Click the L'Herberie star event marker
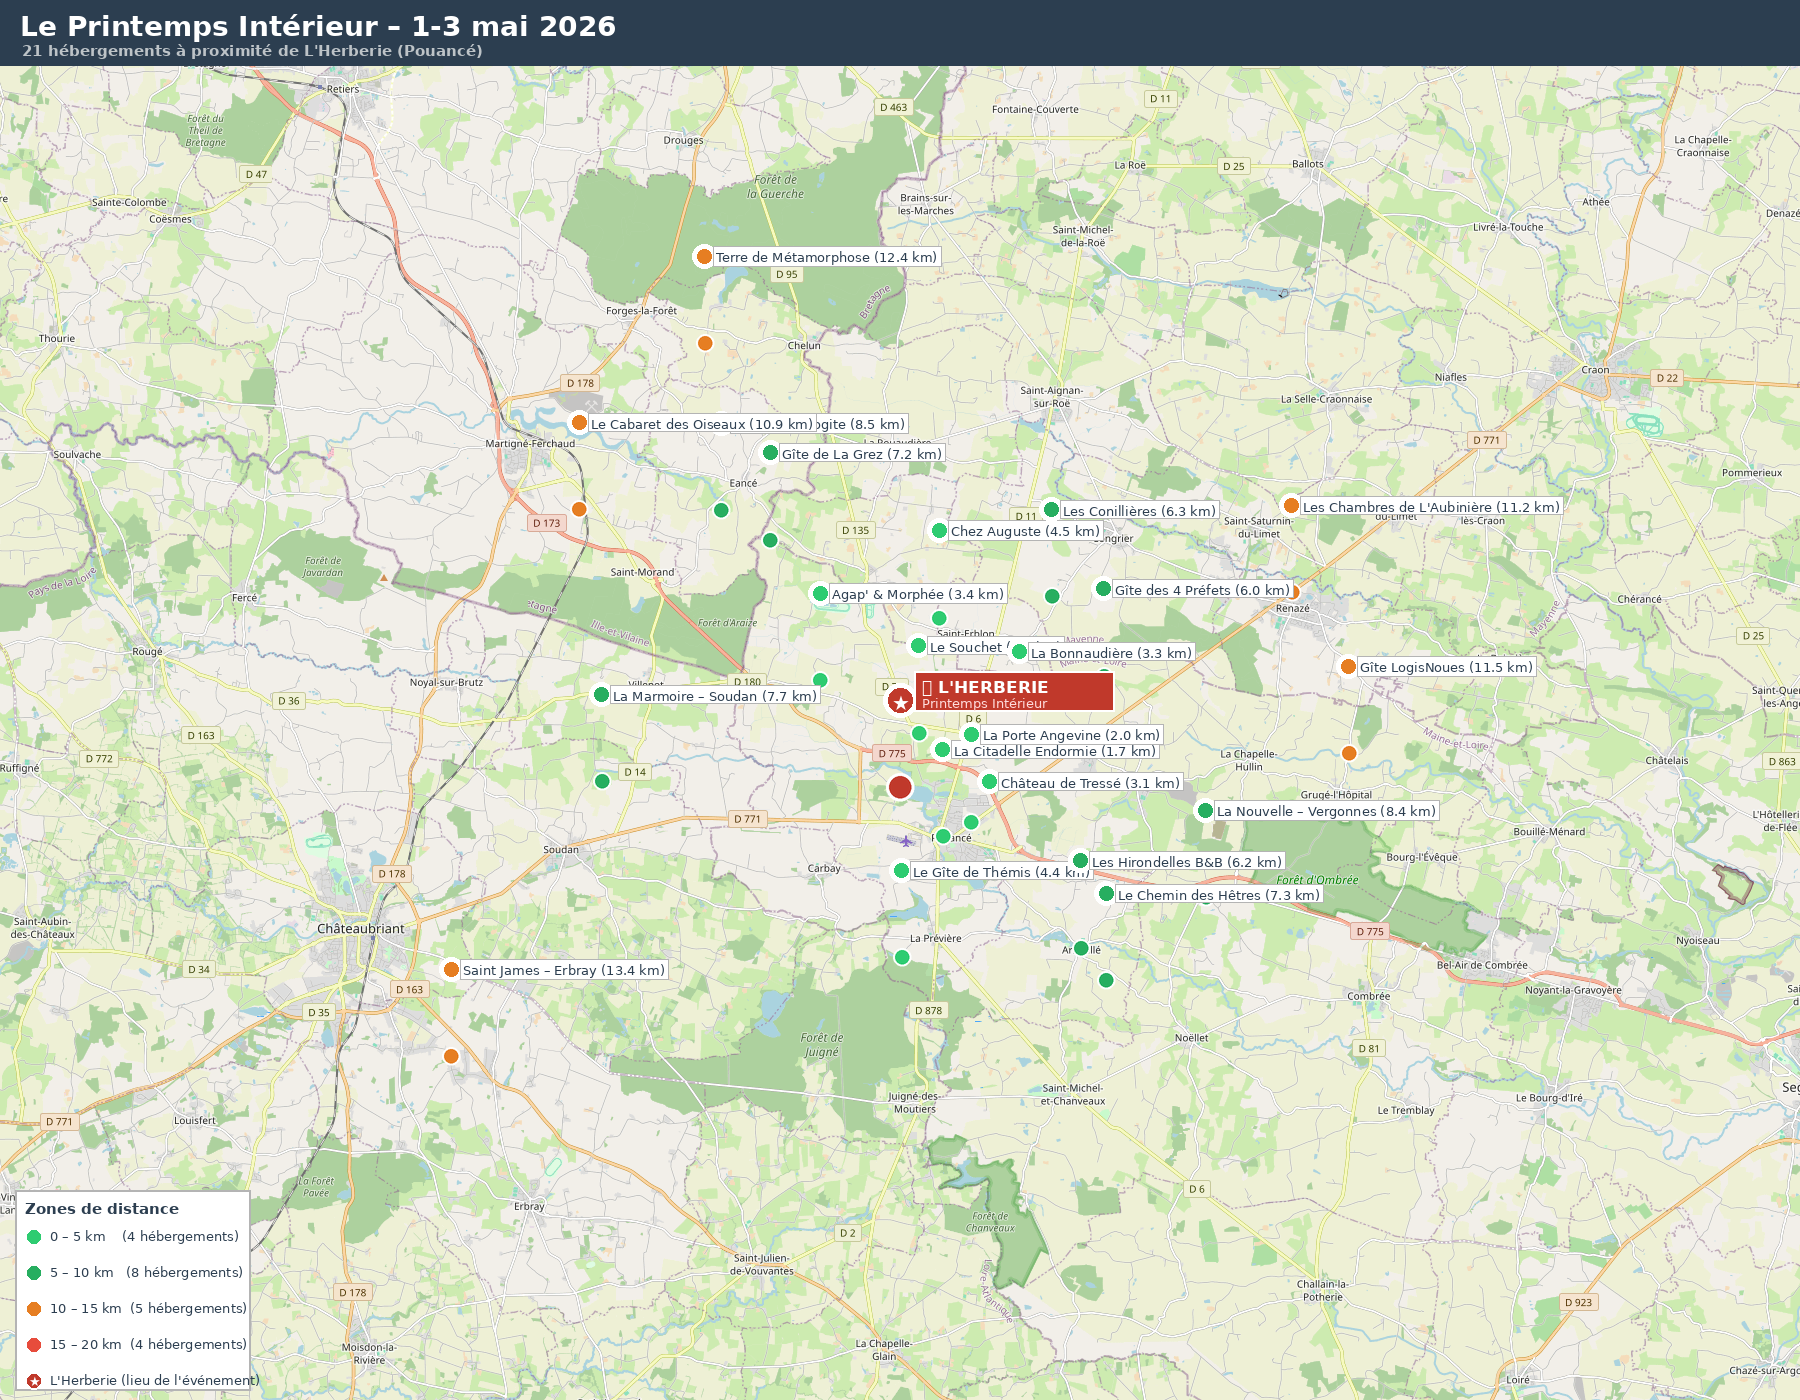Image resolution: width=1800 pixels, height=1400 pixels. click(x=900, y=701)
